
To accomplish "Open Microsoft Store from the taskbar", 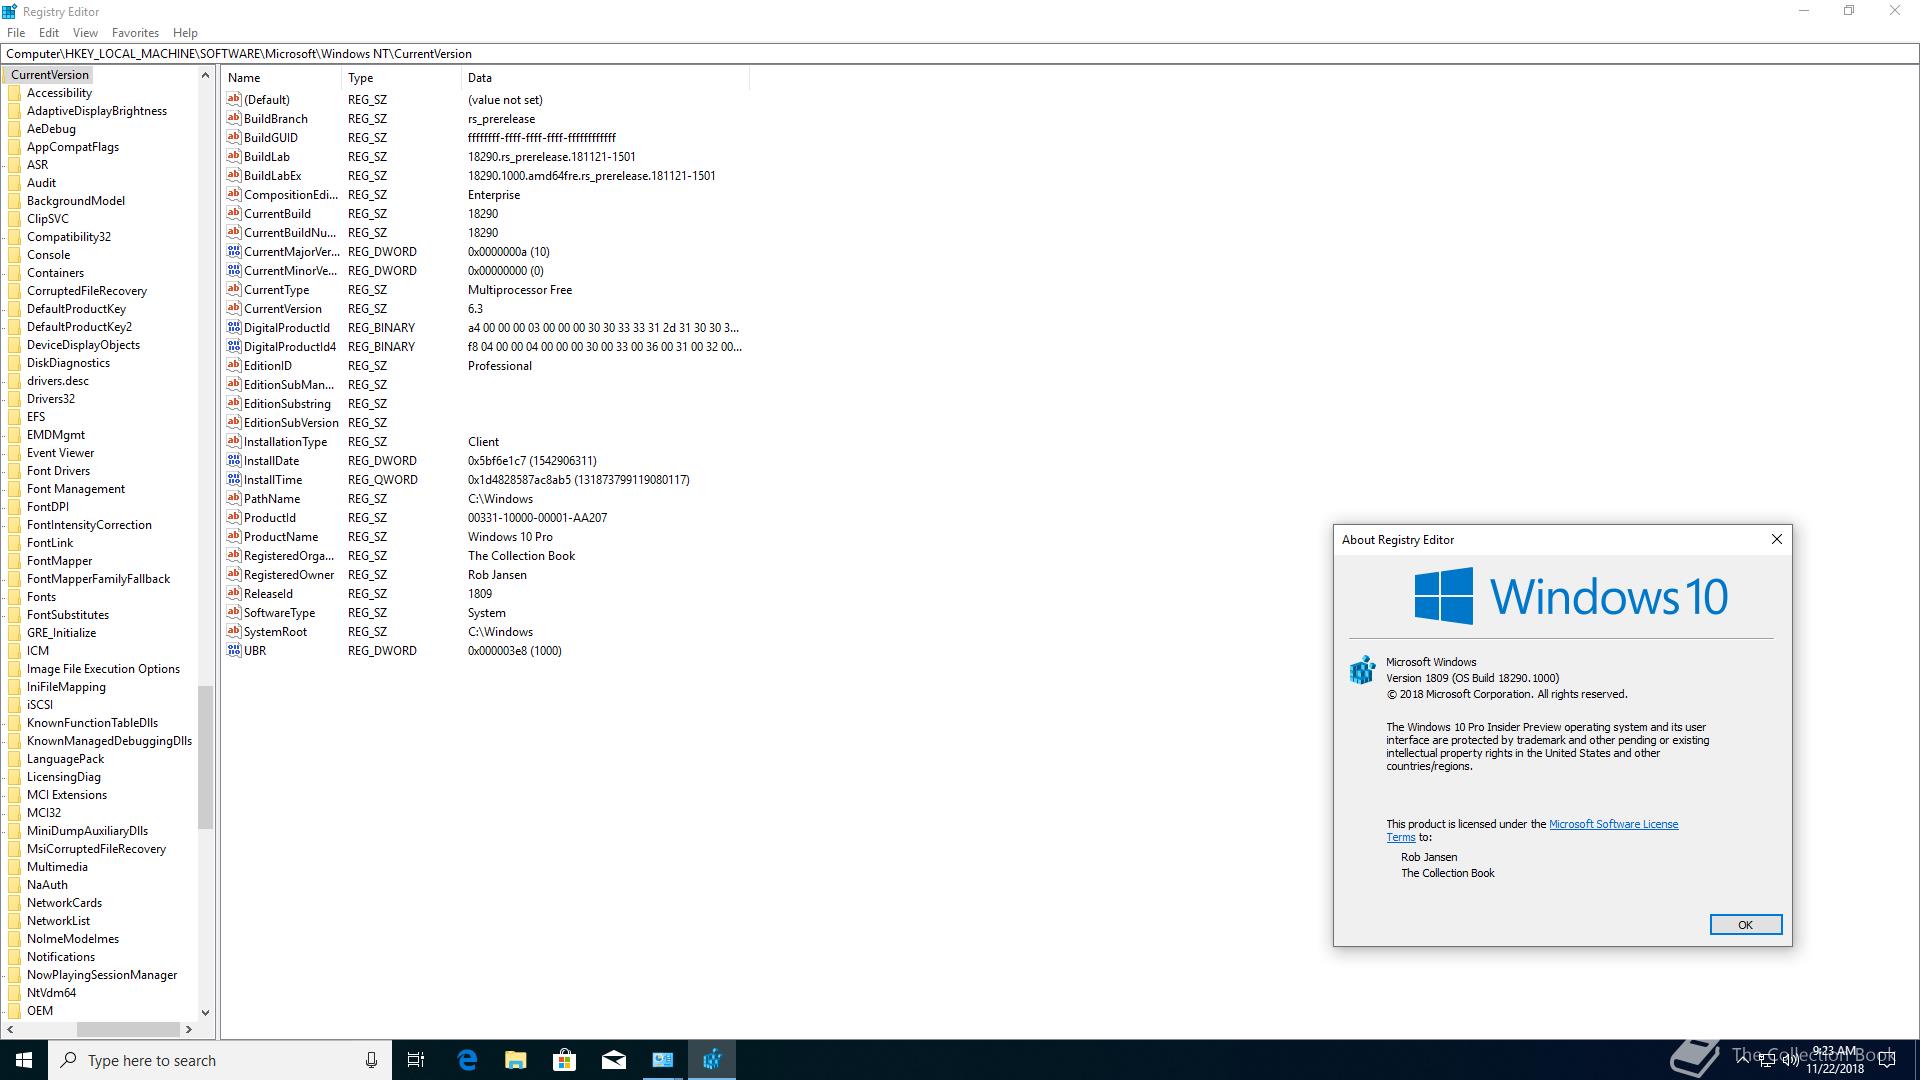I will (x=565, y=1060).
